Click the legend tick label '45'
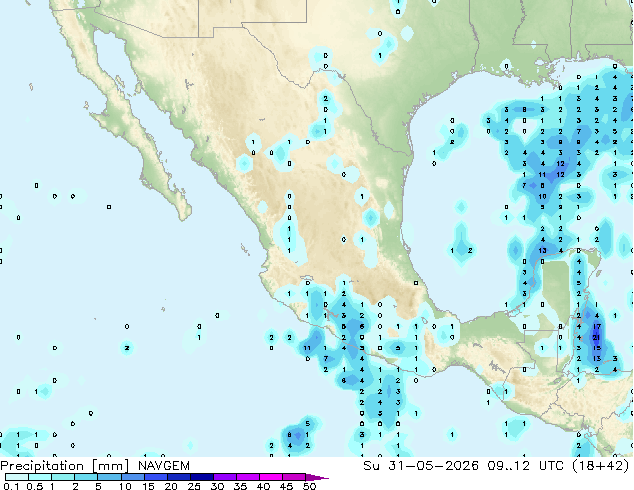Viewport: 634px width, 490px height. [x=286, y=486]
